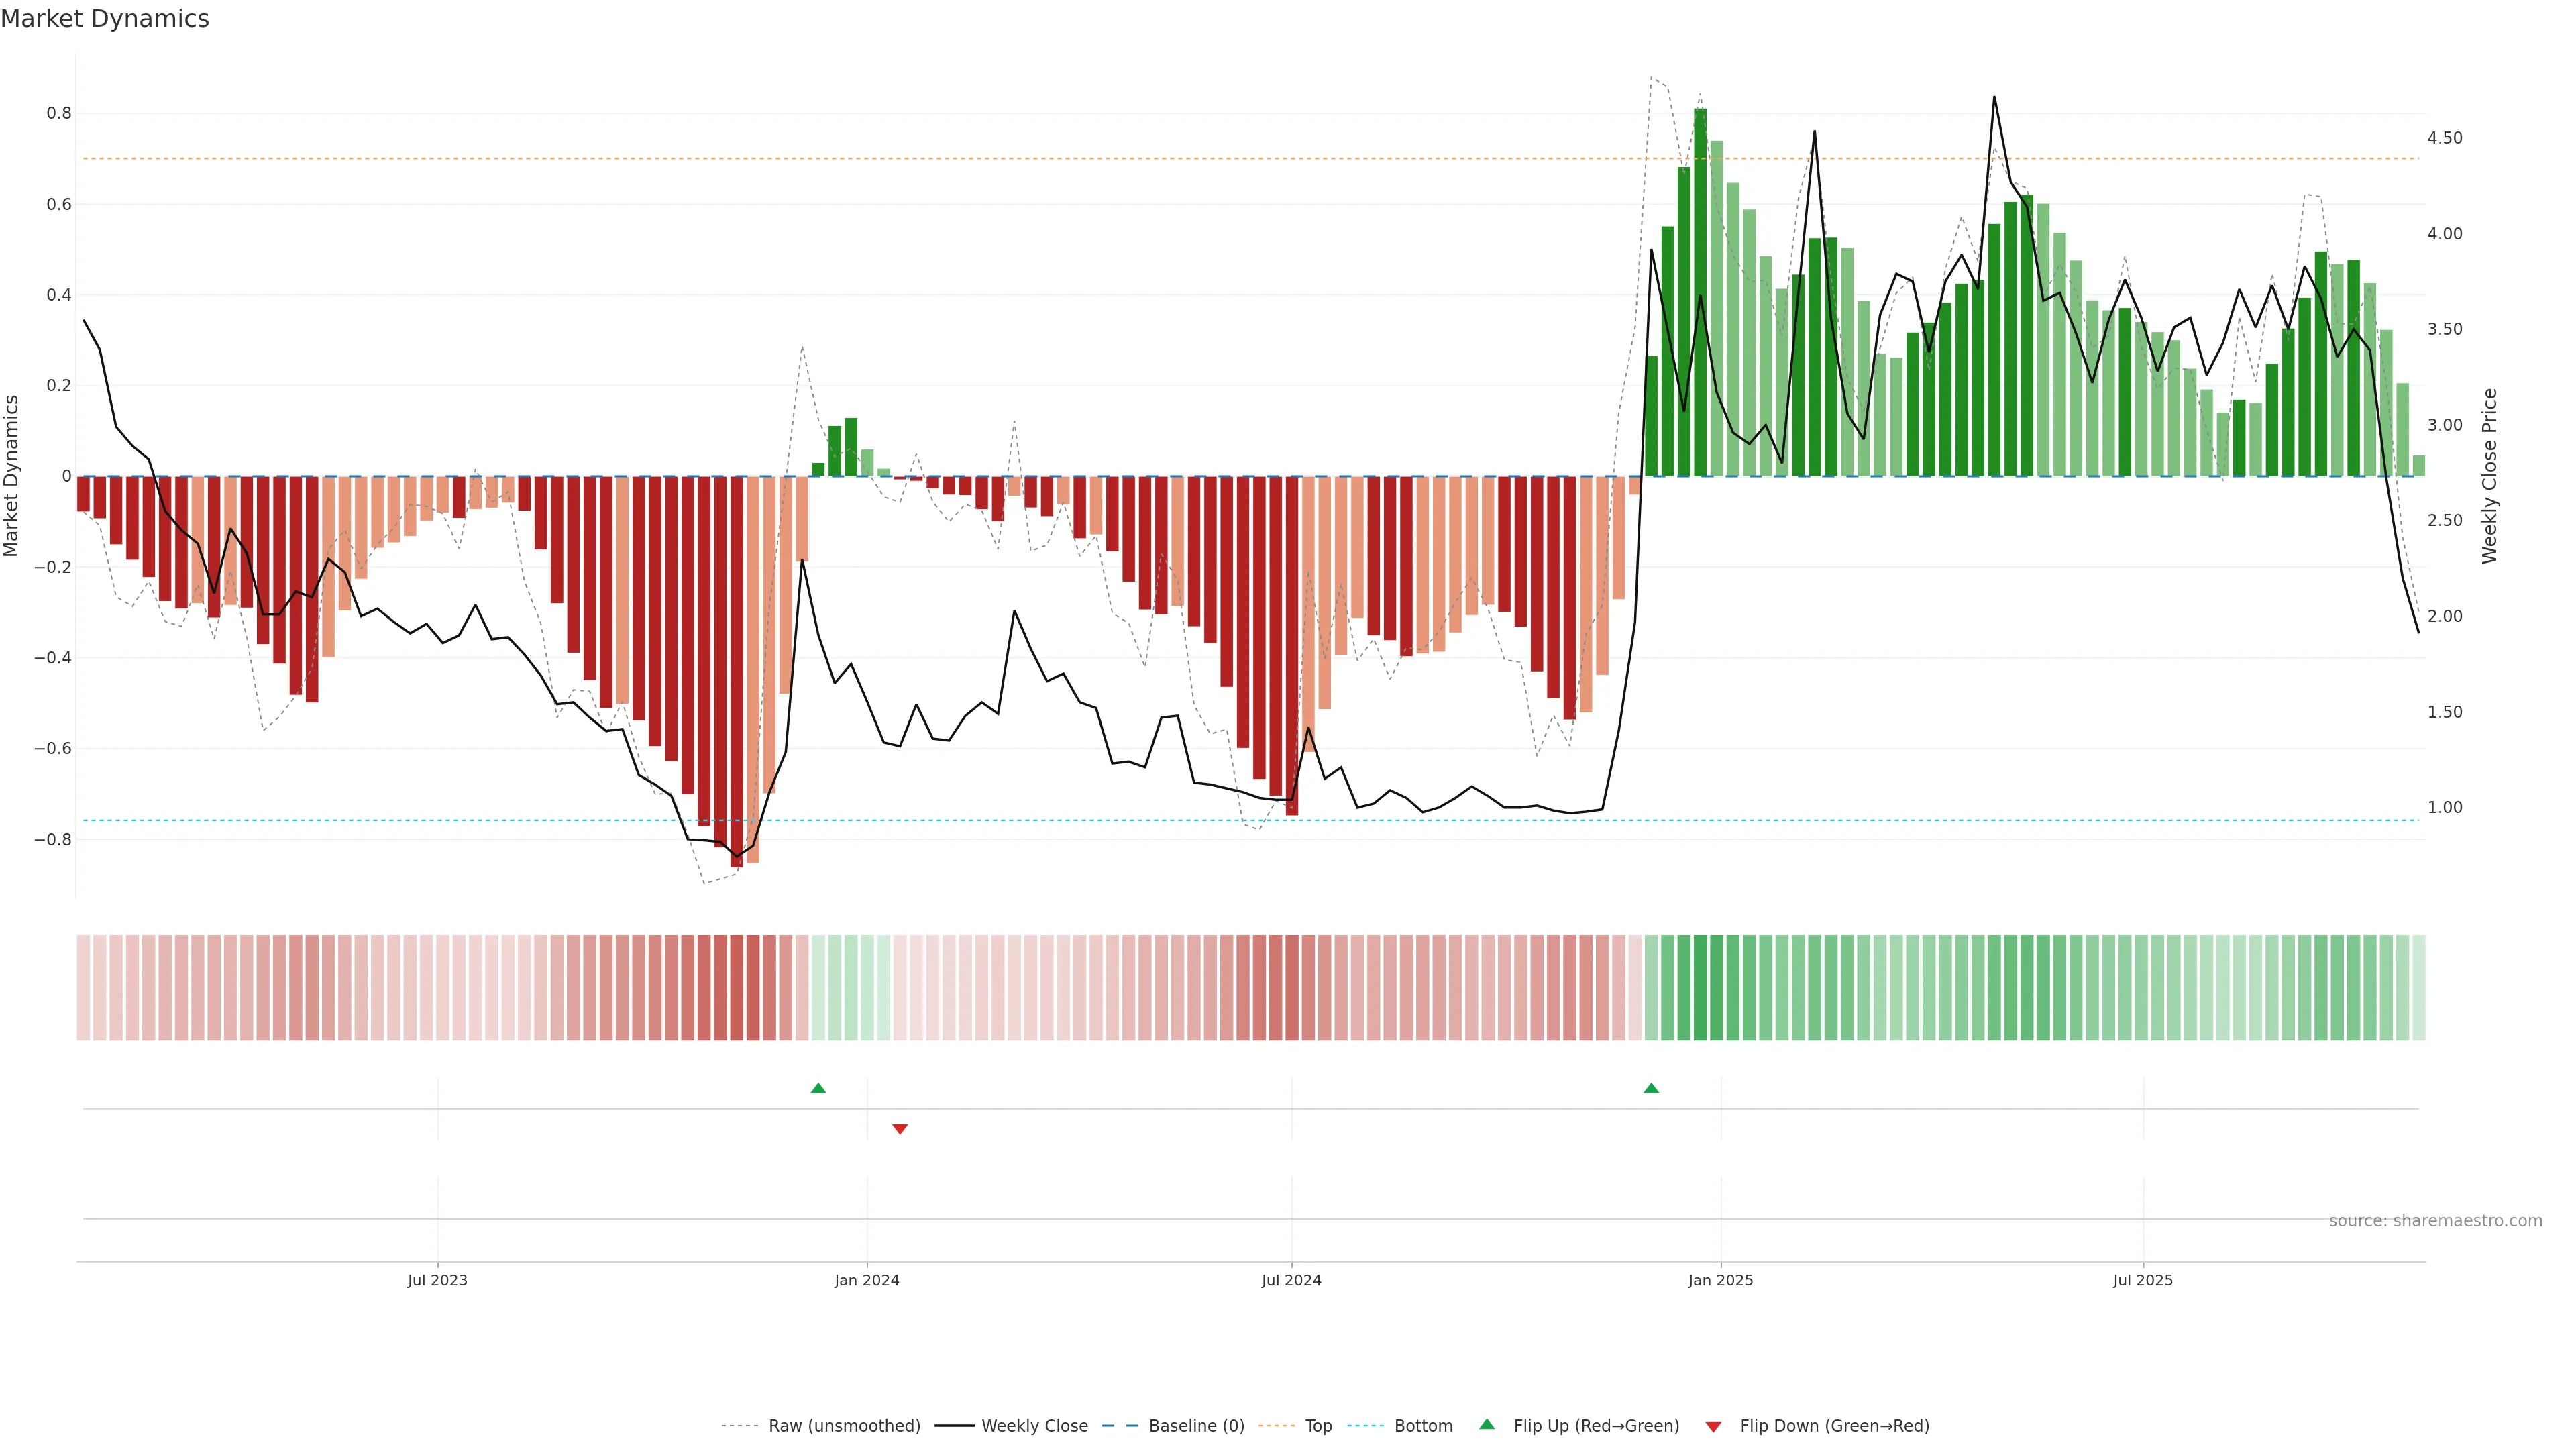This screenshot has height=1449, width=2576.
Task: Click the red Flip Down triangle marker in the chart
Action: pos(899,1129)
